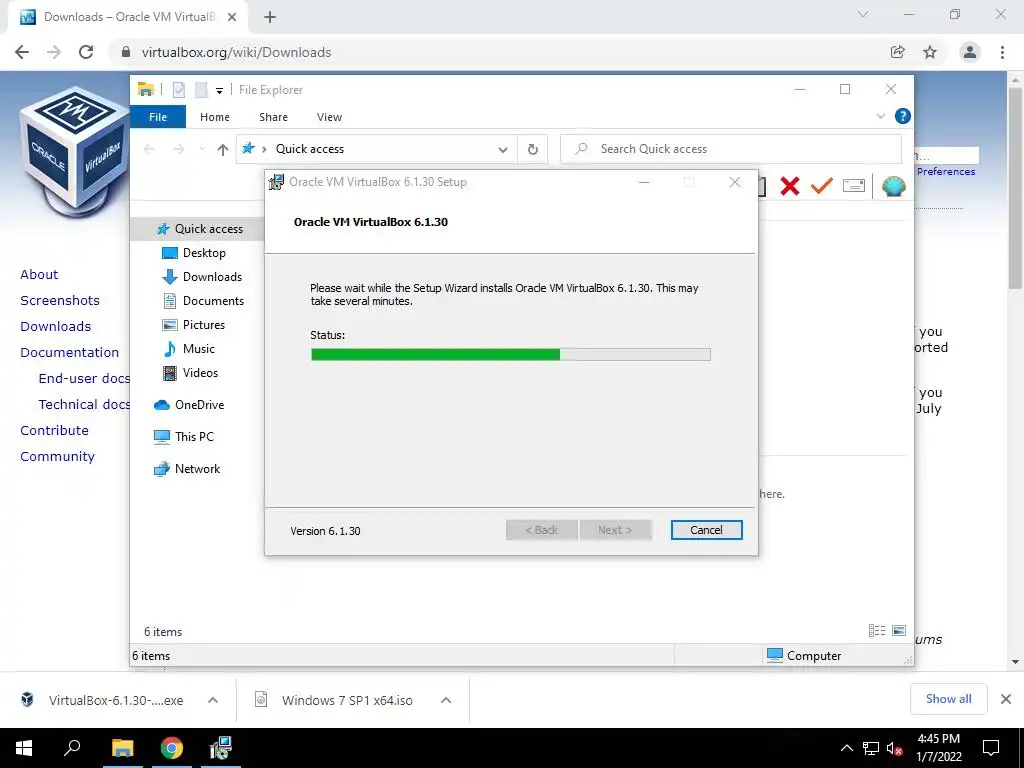Click the installation progress bar
Viewport: 1024px width, 768px height.
(511, 354)
